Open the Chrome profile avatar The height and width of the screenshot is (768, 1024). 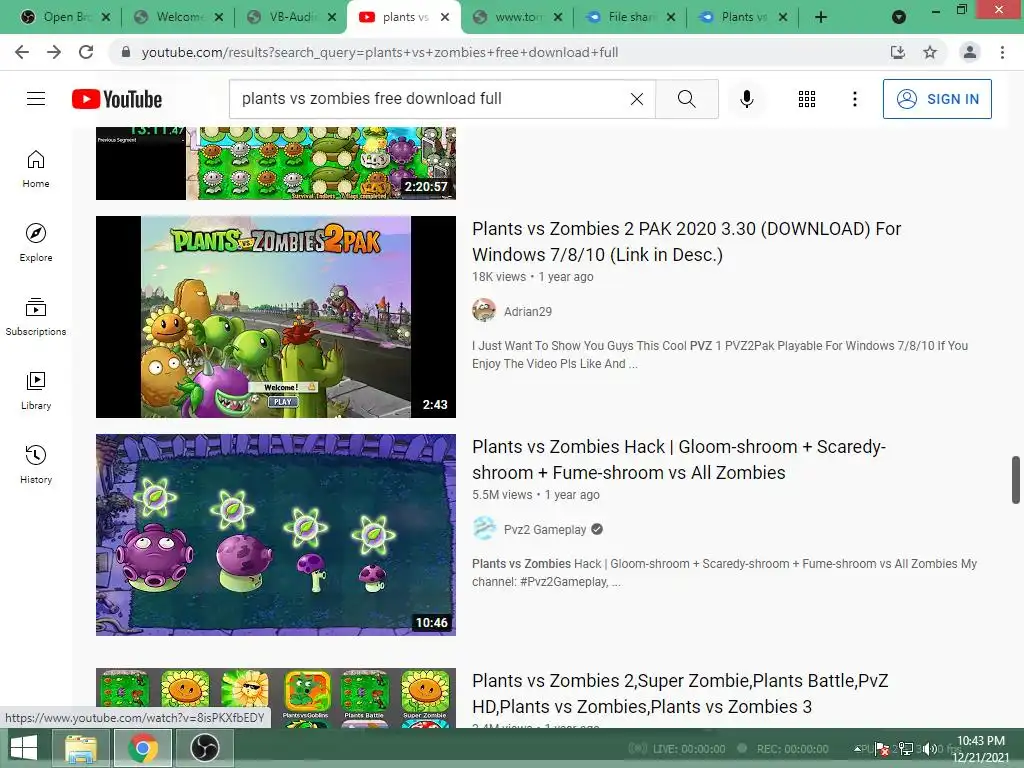coord(970,52)
